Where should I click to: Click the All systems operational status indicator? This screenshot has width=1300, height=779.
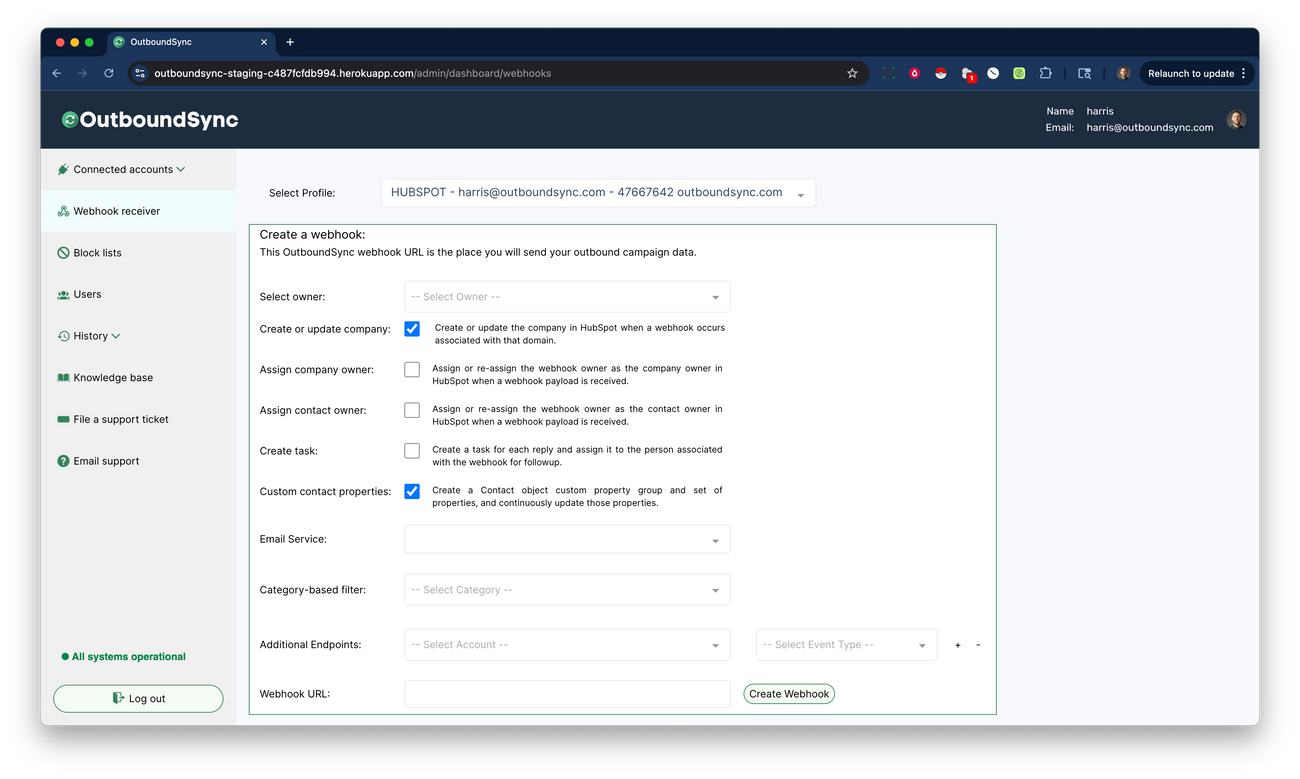(123, 656)
